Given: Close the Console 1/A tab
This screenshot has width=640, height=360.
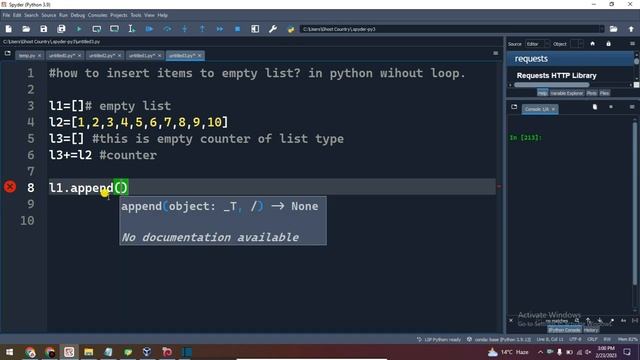Looking at the screenshot, I should tap(553, 109).
